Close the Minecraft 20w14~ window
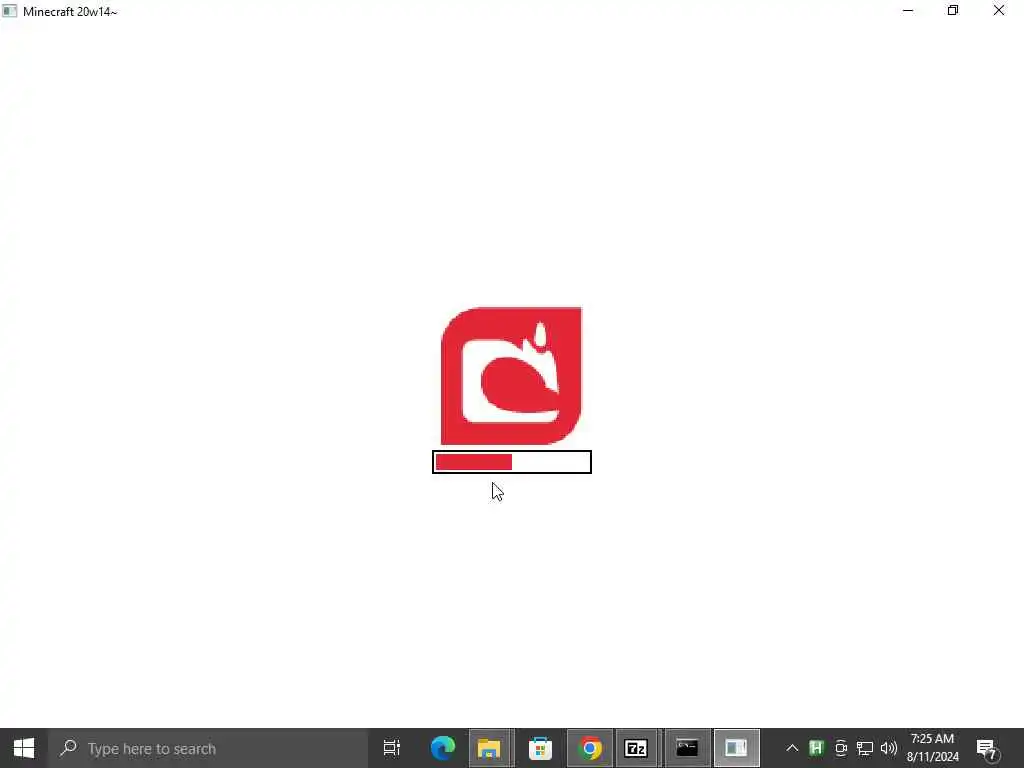 coord(999,10)
